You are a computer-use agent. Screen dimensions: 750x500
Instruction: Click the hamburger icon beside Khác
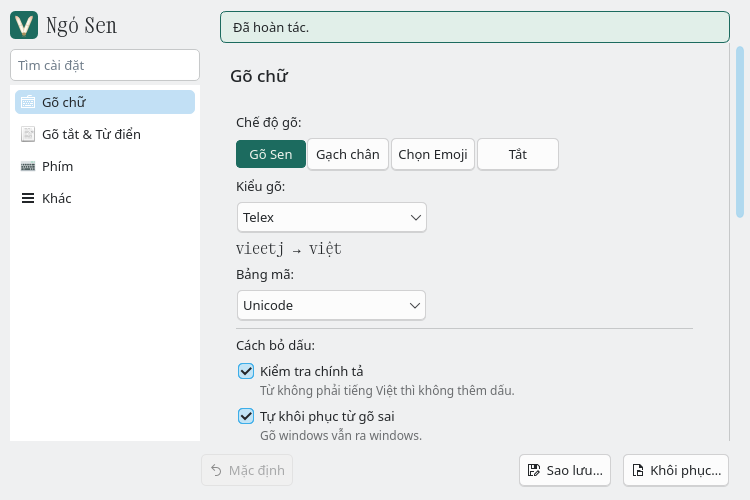pos(28,198)
